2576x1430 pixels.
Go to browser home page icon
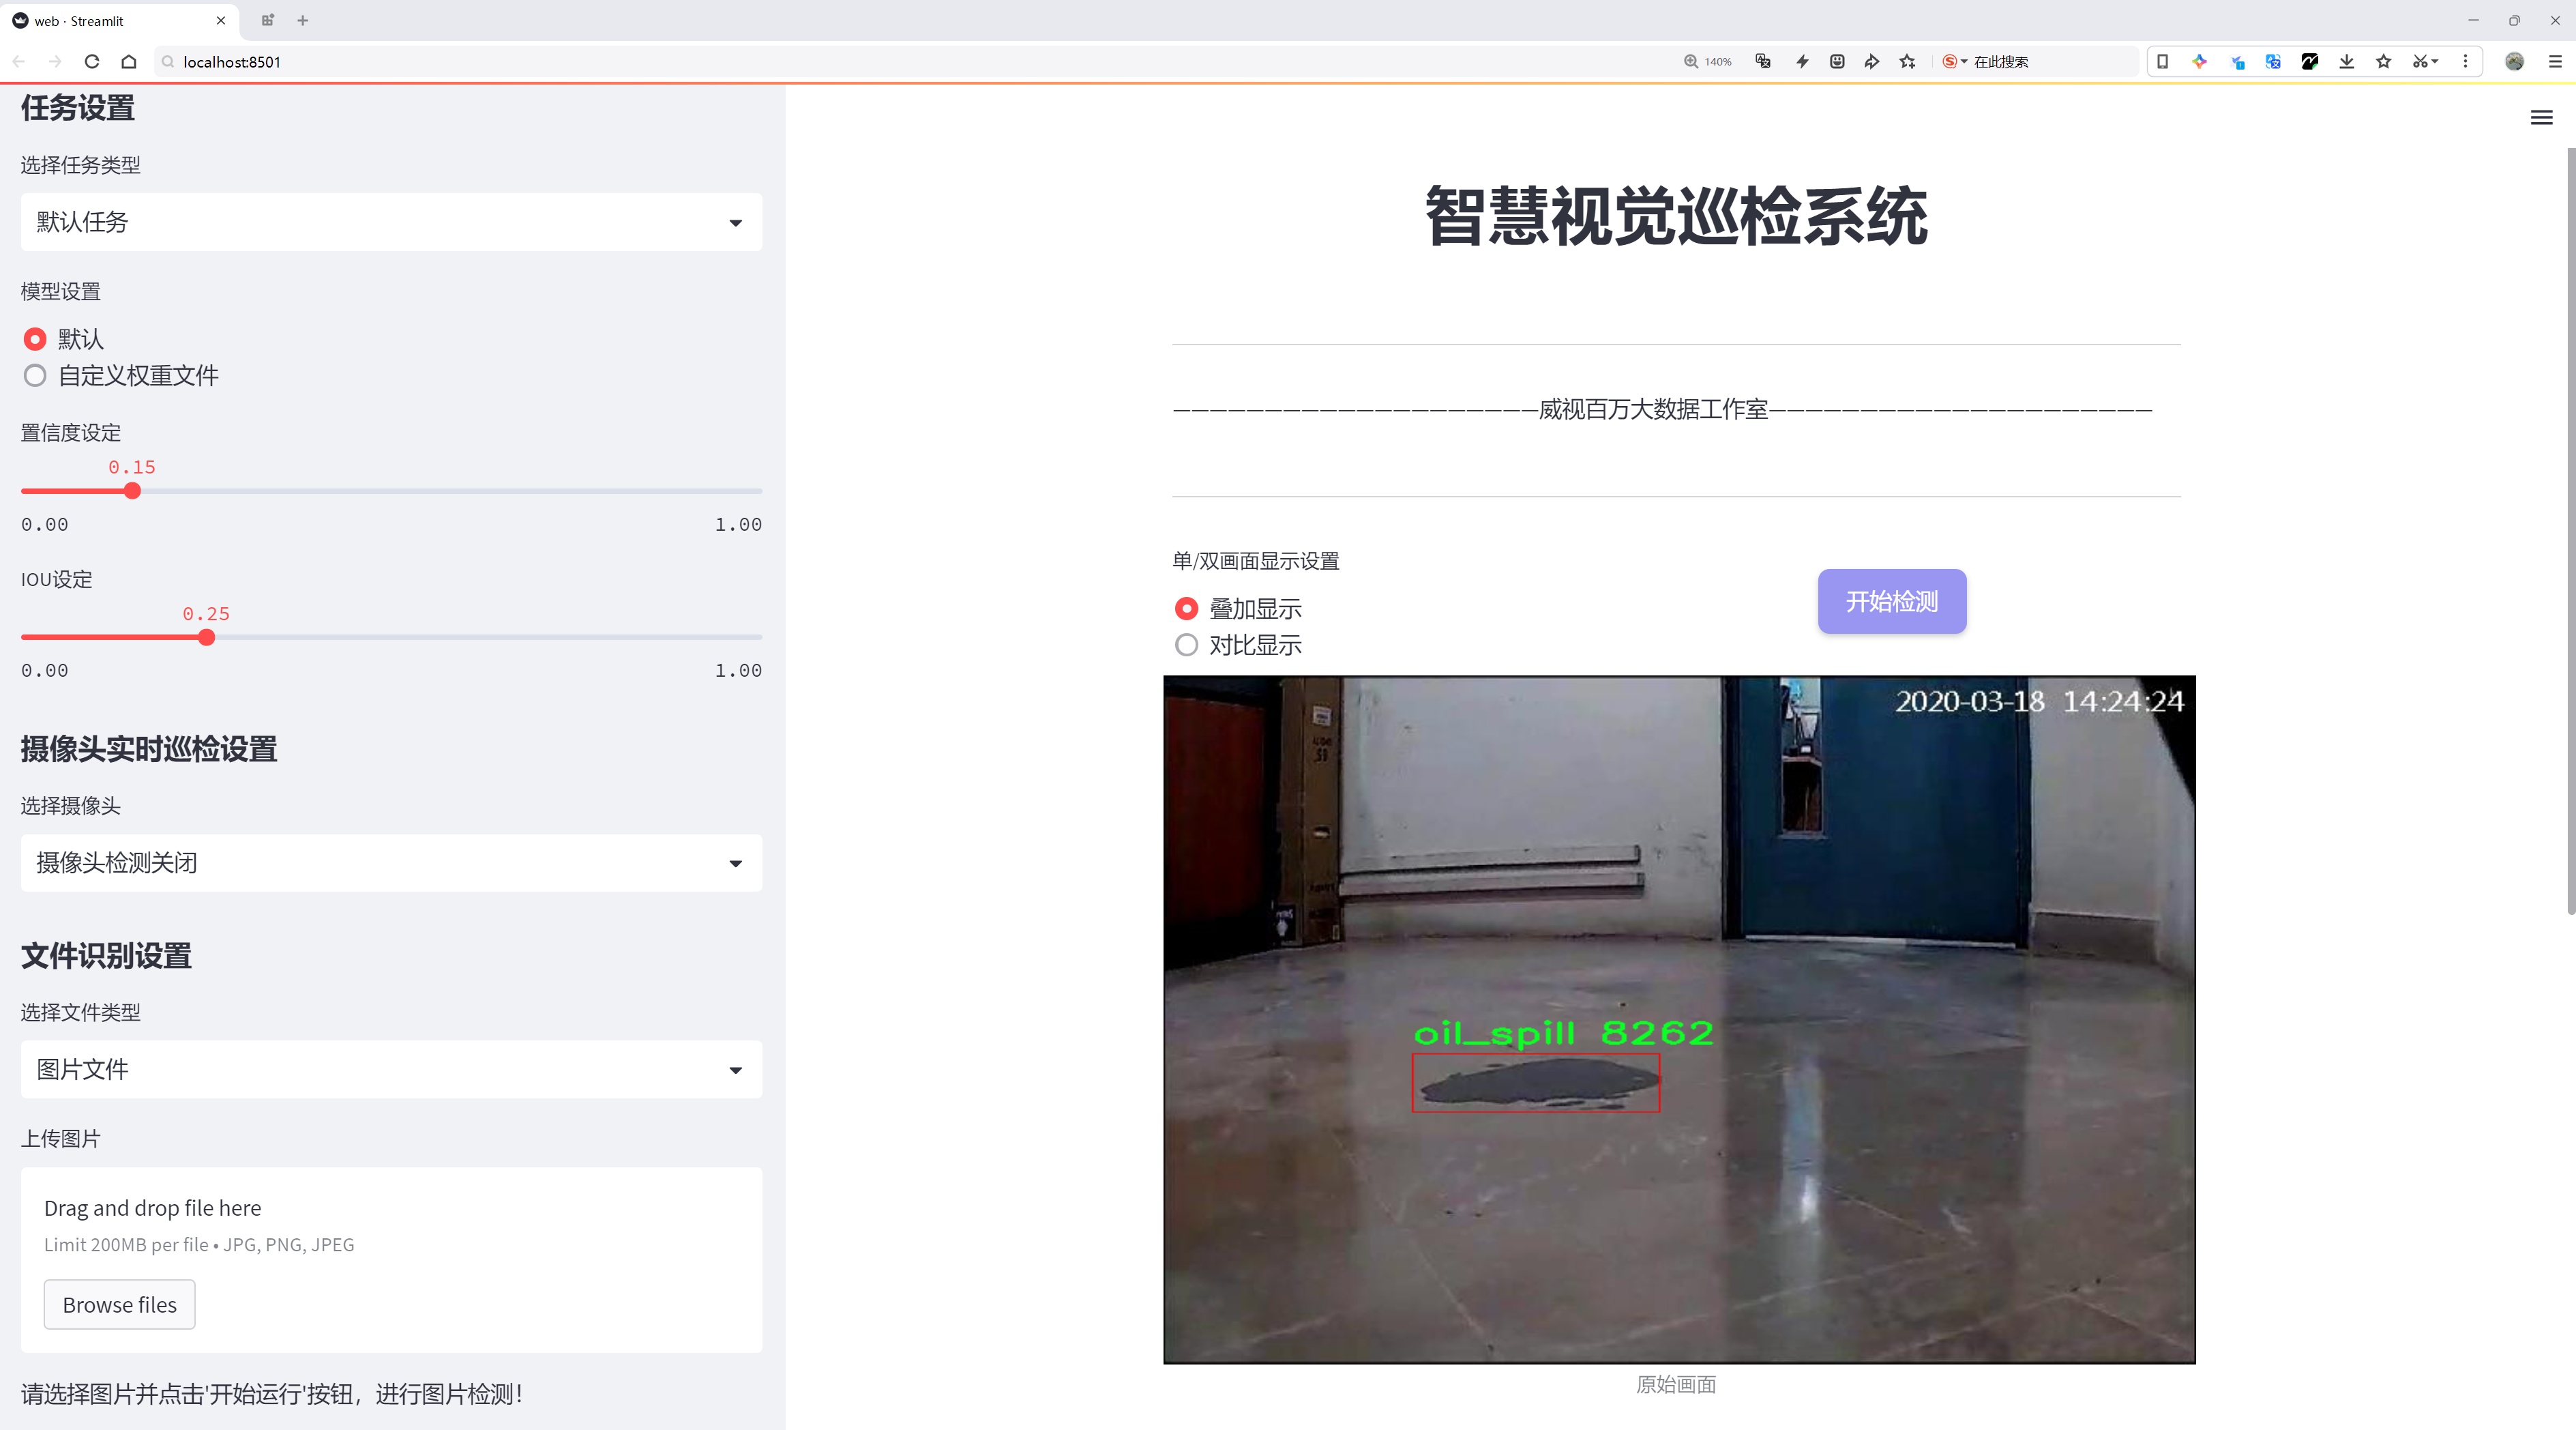click(129, 62)
